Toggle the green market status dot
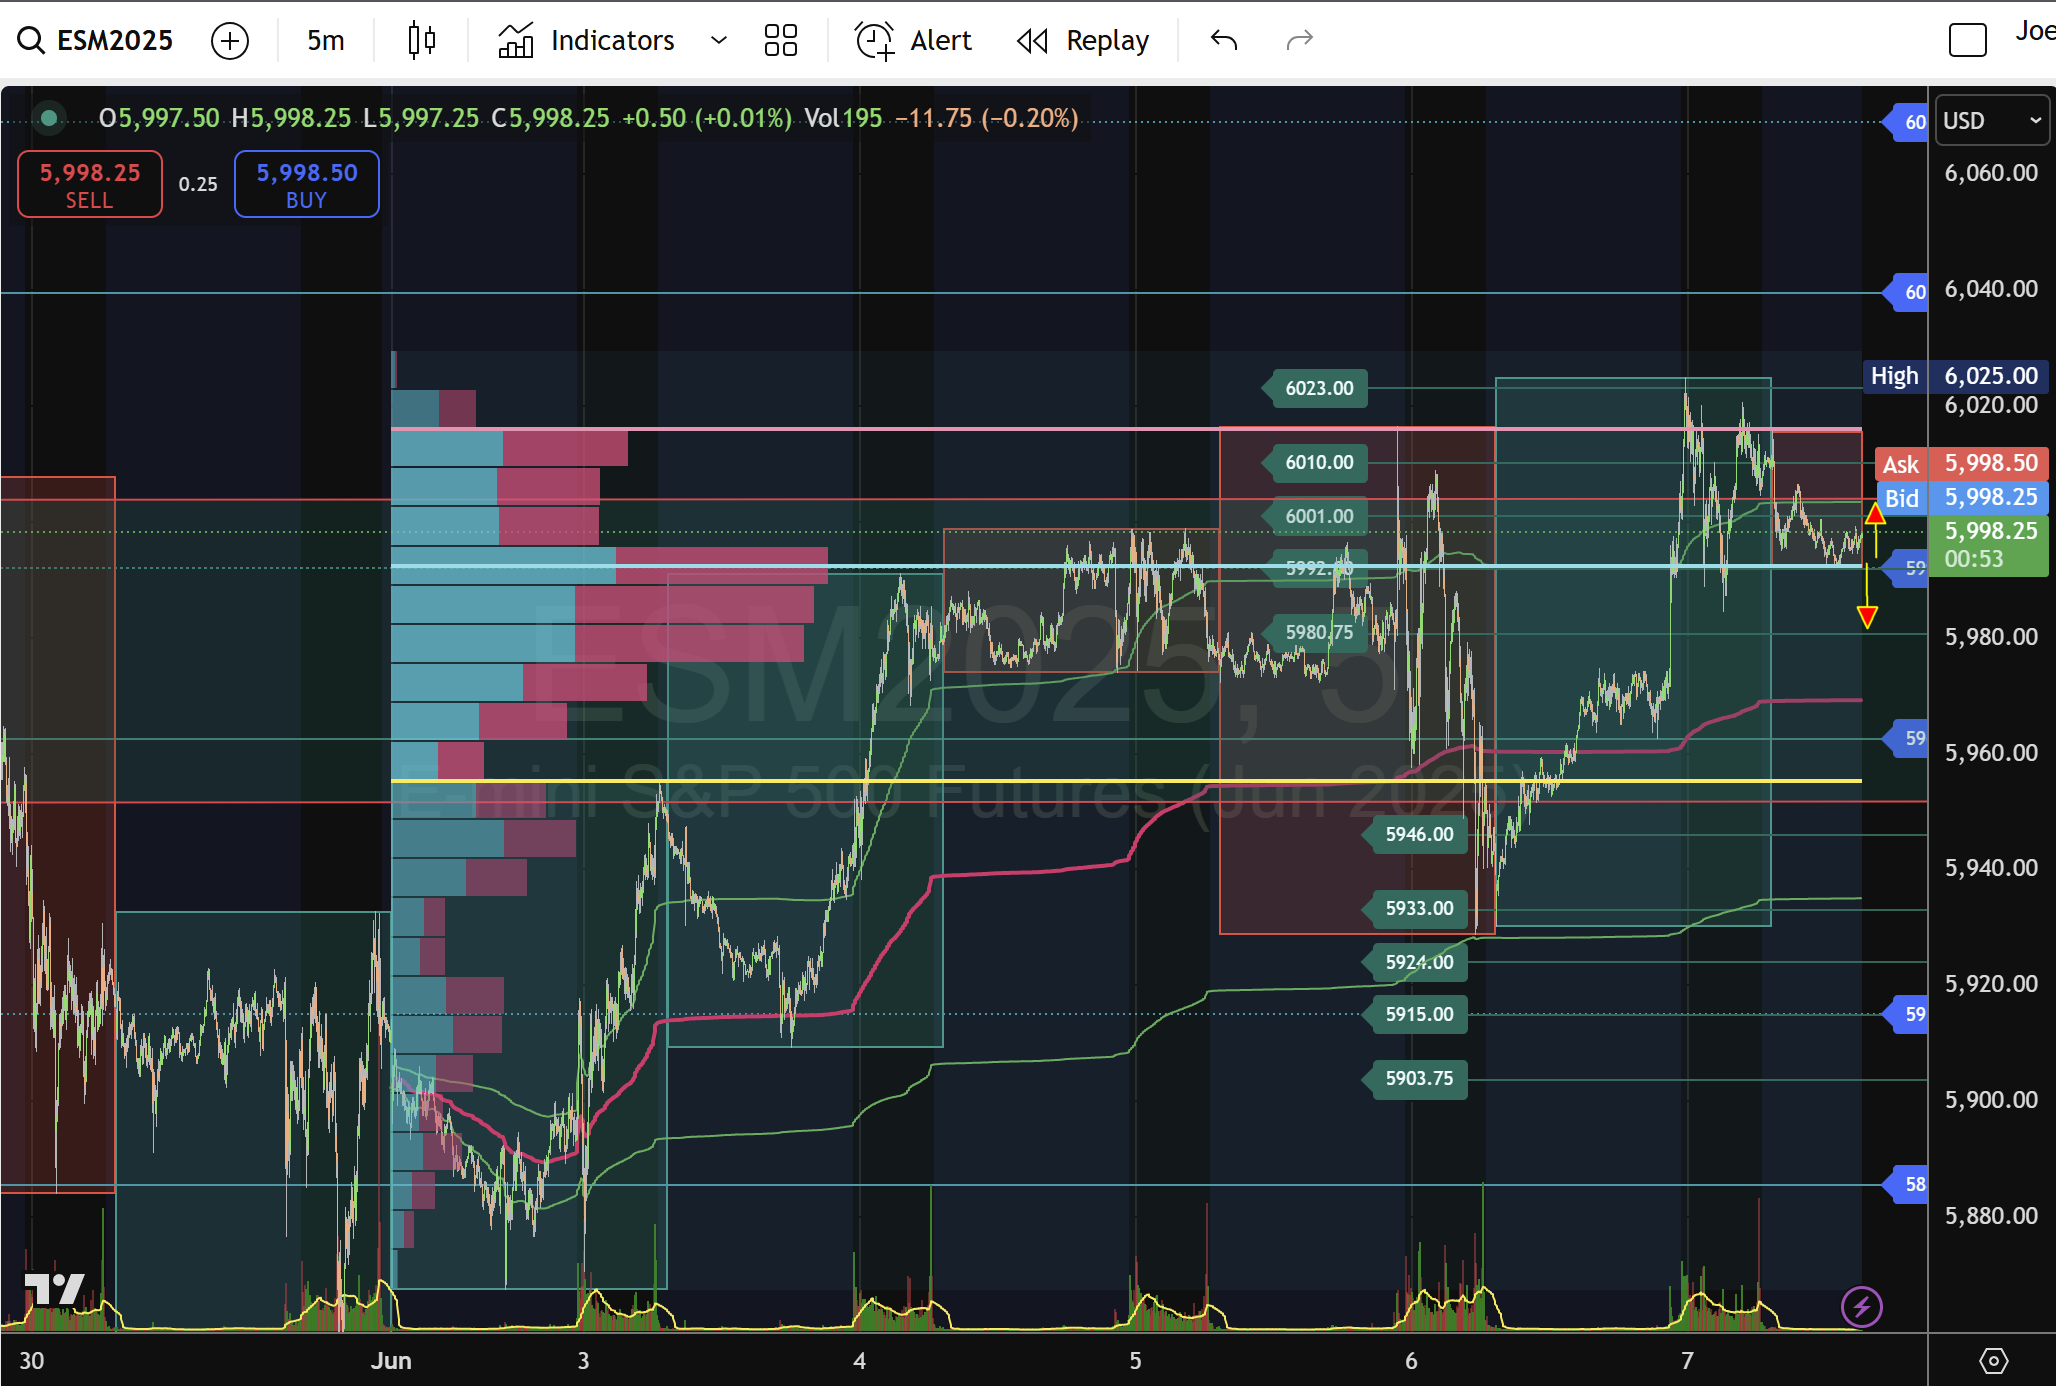 point(48,118)
